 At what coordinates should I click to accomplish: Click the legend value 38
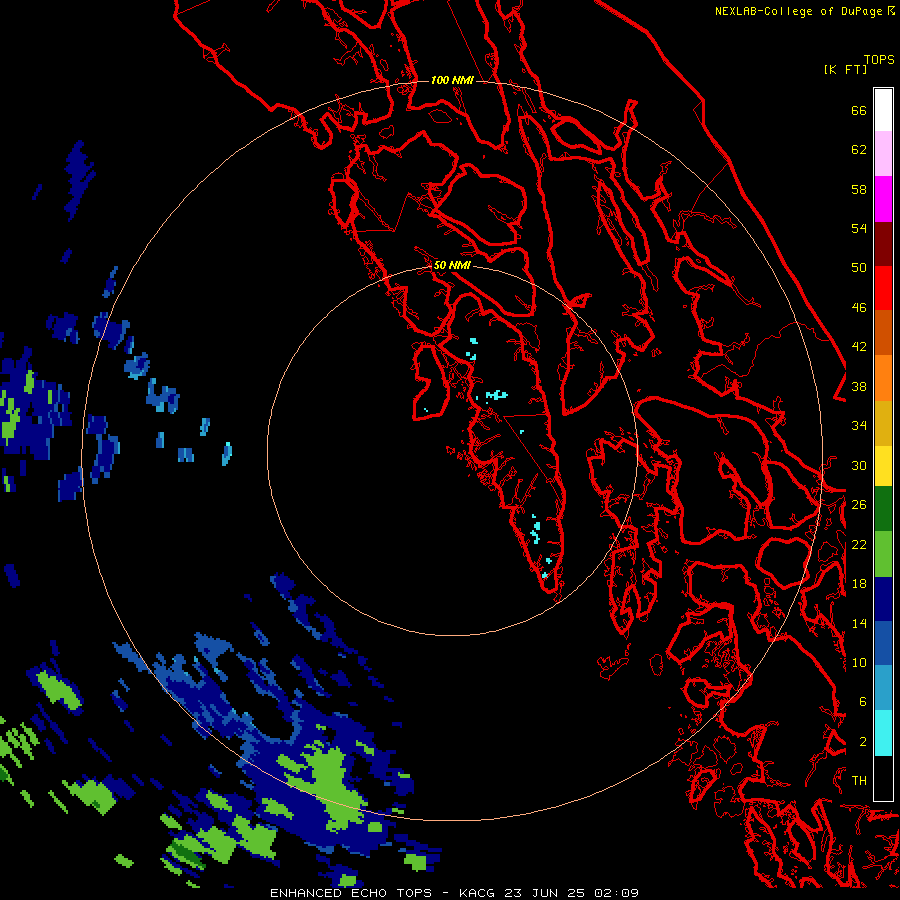pos(859,386)
